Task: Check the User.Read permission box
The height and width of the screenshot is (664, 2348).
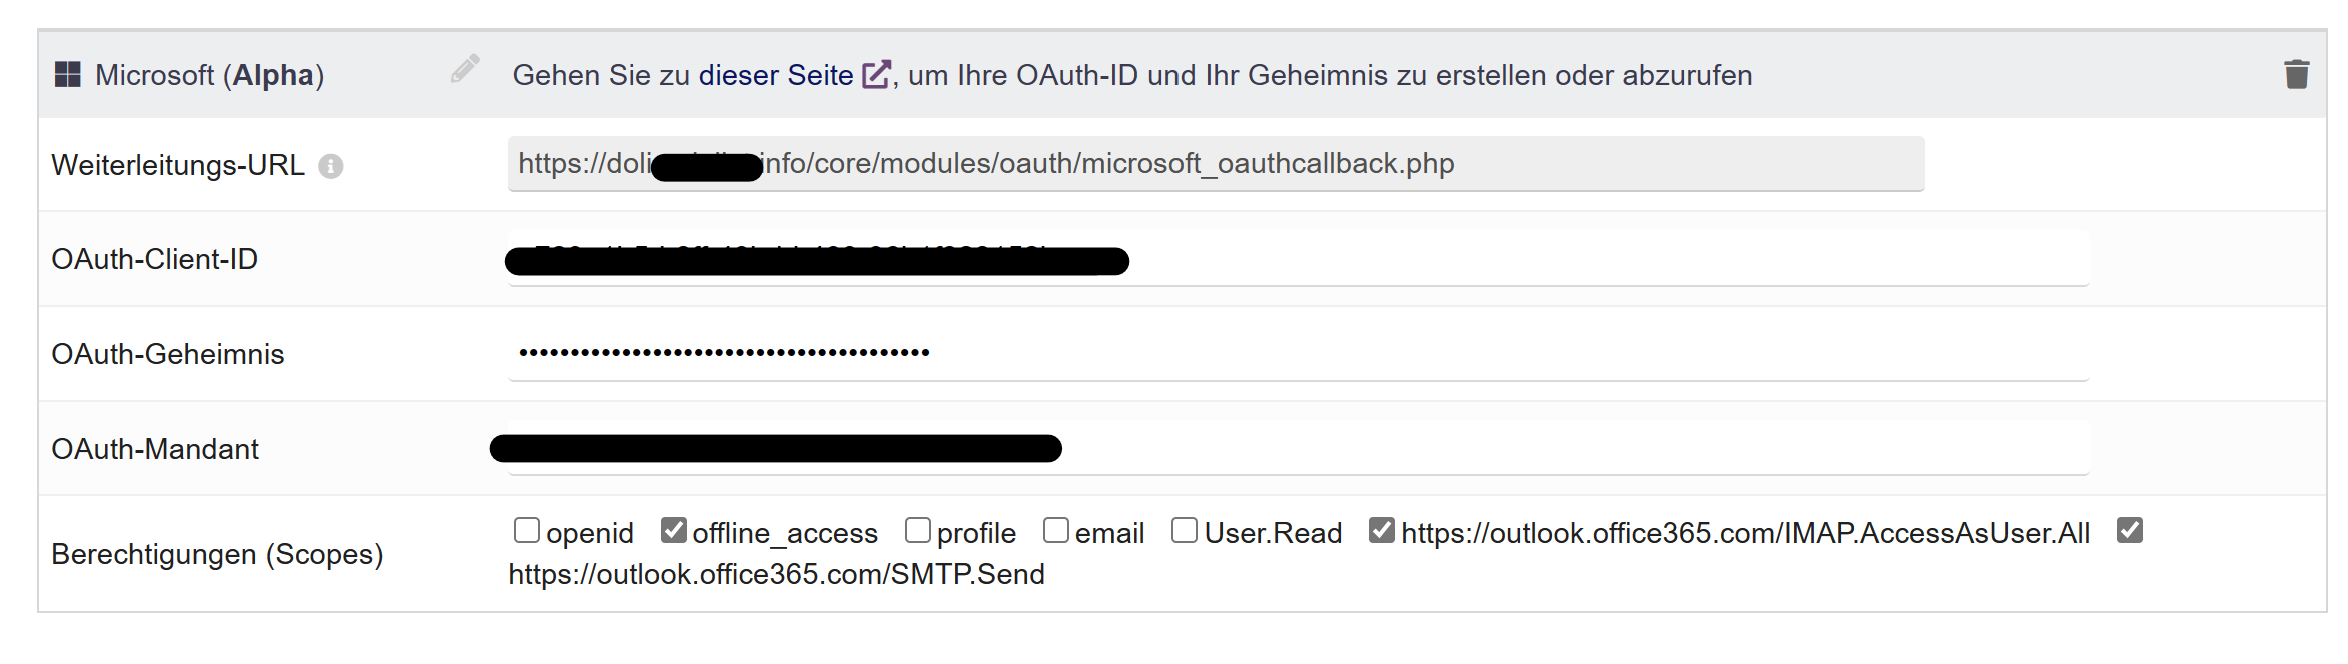Action: (x=1184, y=530)
